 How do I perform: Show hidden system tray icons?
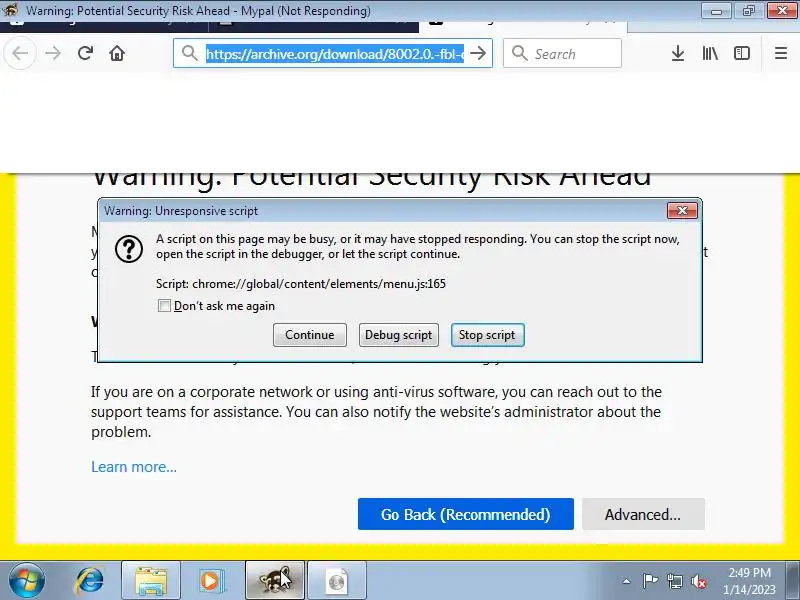coord(627,581)
